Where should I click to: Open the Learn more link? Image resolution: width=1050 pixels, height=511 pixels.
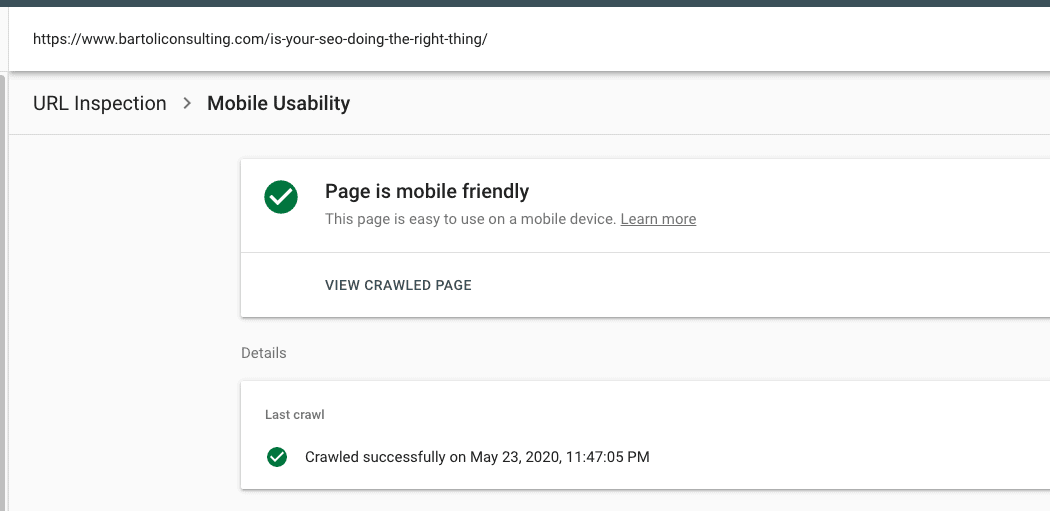pyautogui.click(x=658, y=219)
